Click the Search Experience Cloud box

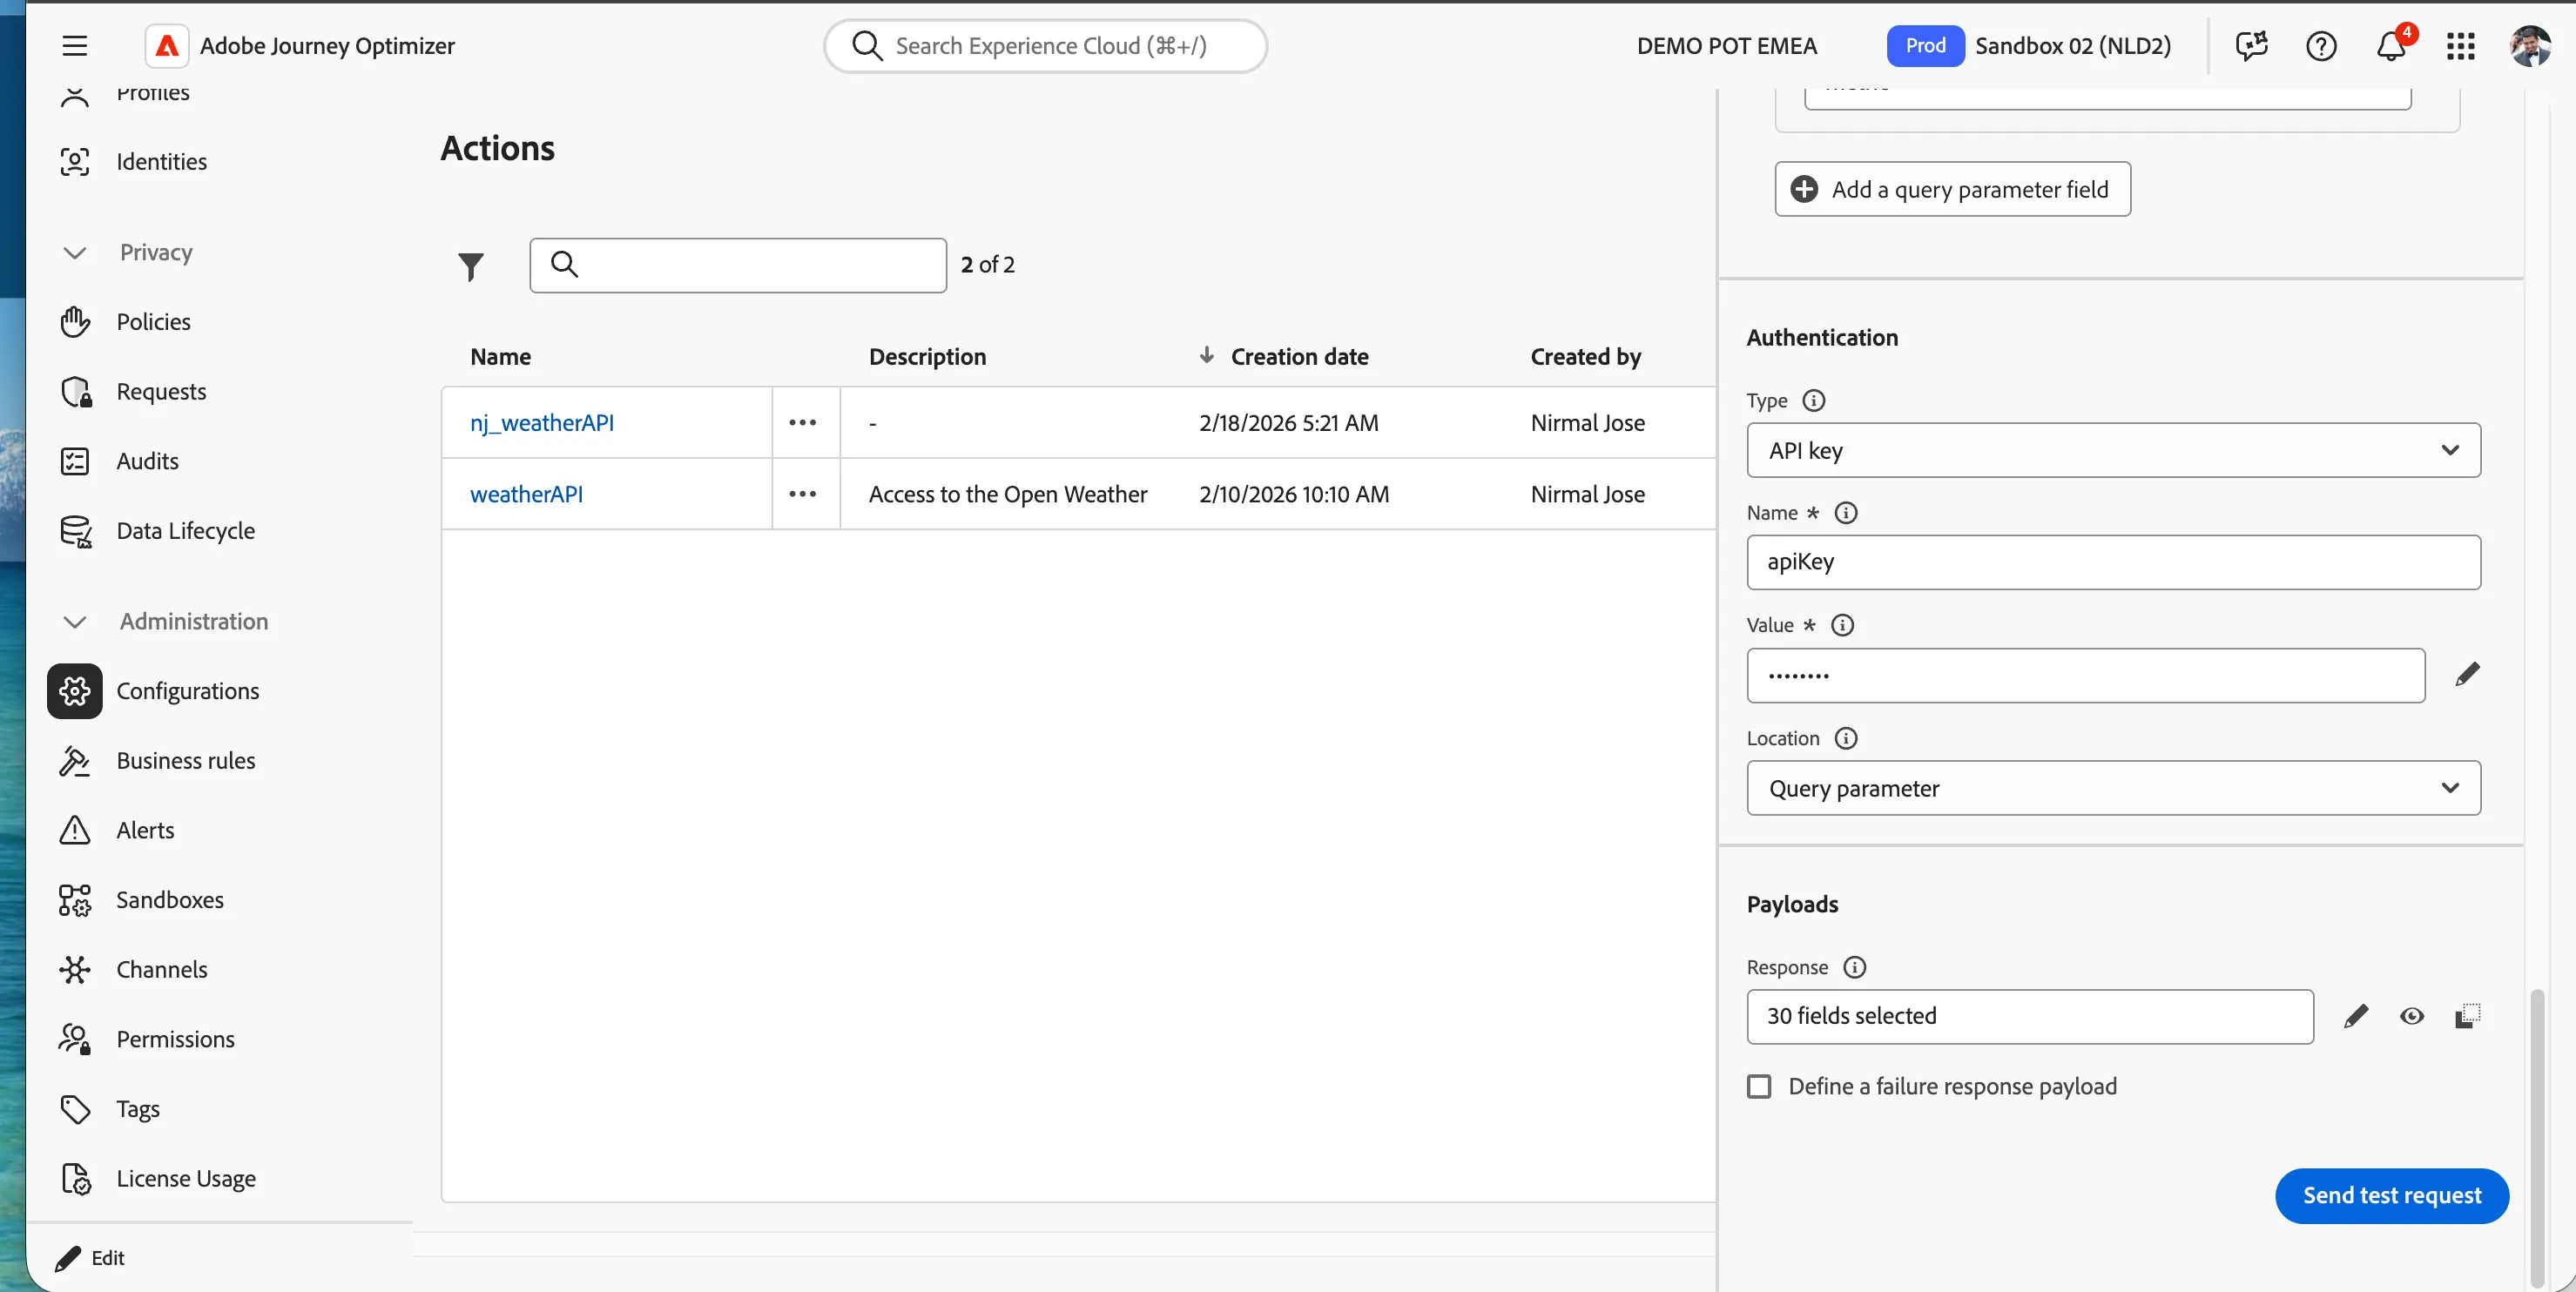pyautogui.click(x=1045, y=46)
